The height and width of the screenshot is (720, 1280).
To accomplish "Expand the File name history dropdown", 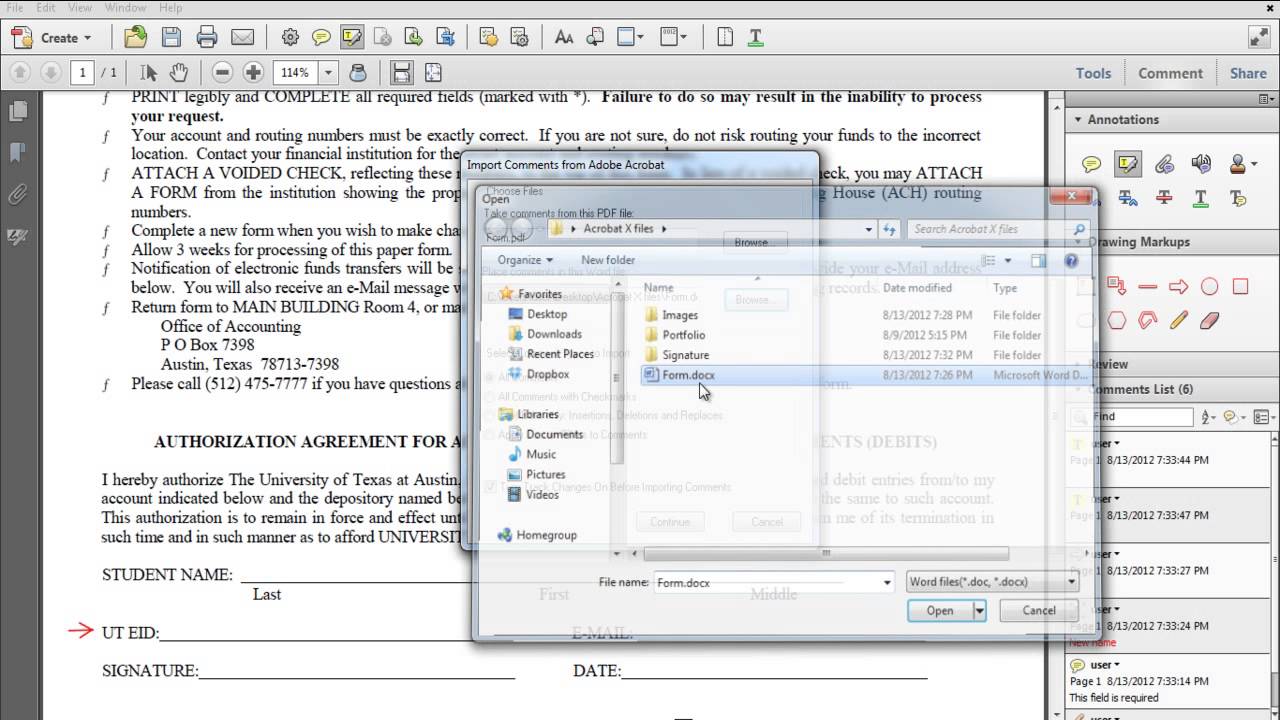I will 887,582.
